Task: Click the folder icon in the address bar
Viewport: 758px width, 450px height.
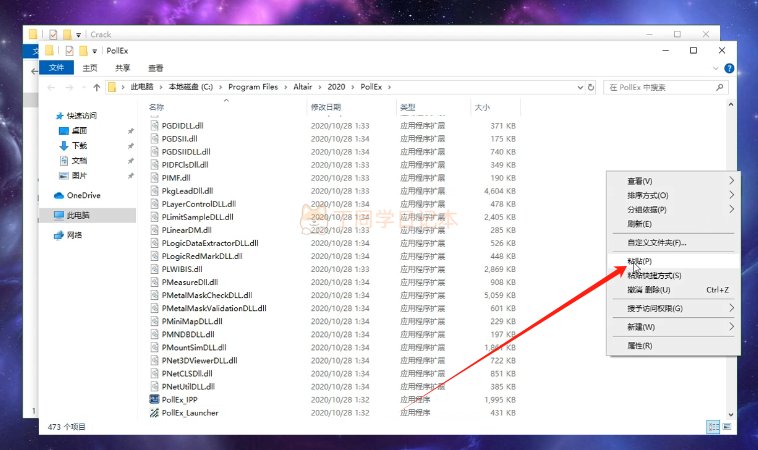Action: tap(112, 87)
